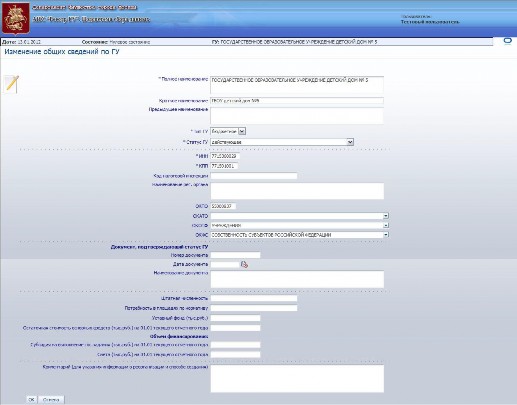The width and height of the screenshot is (517, 405).
Task: Focus the full name text area
Action: click(297, 85)
